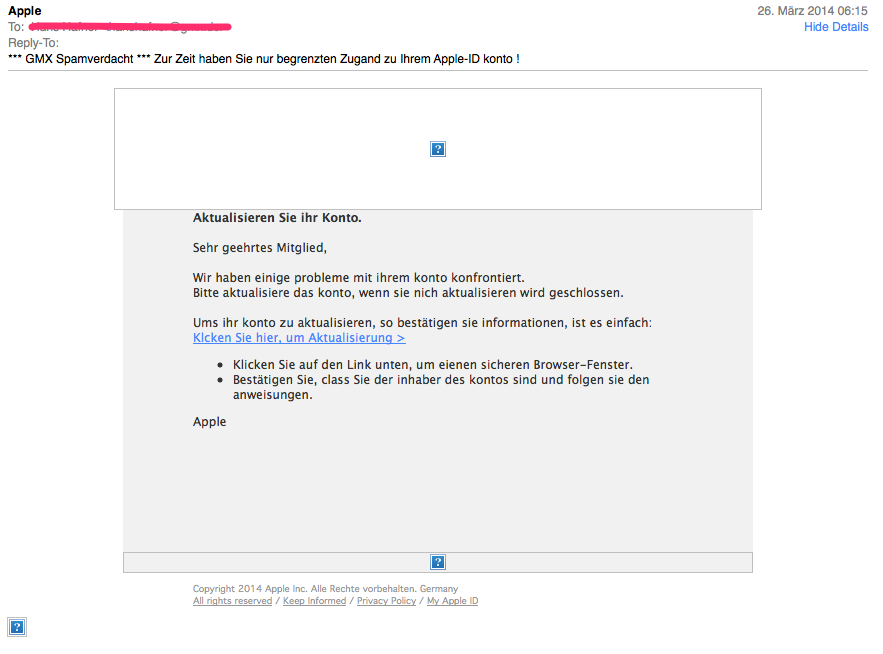Click the first bullet about sicheren Browser-Fenster
The height and width of the screenshot is (654, 883).
433,365
